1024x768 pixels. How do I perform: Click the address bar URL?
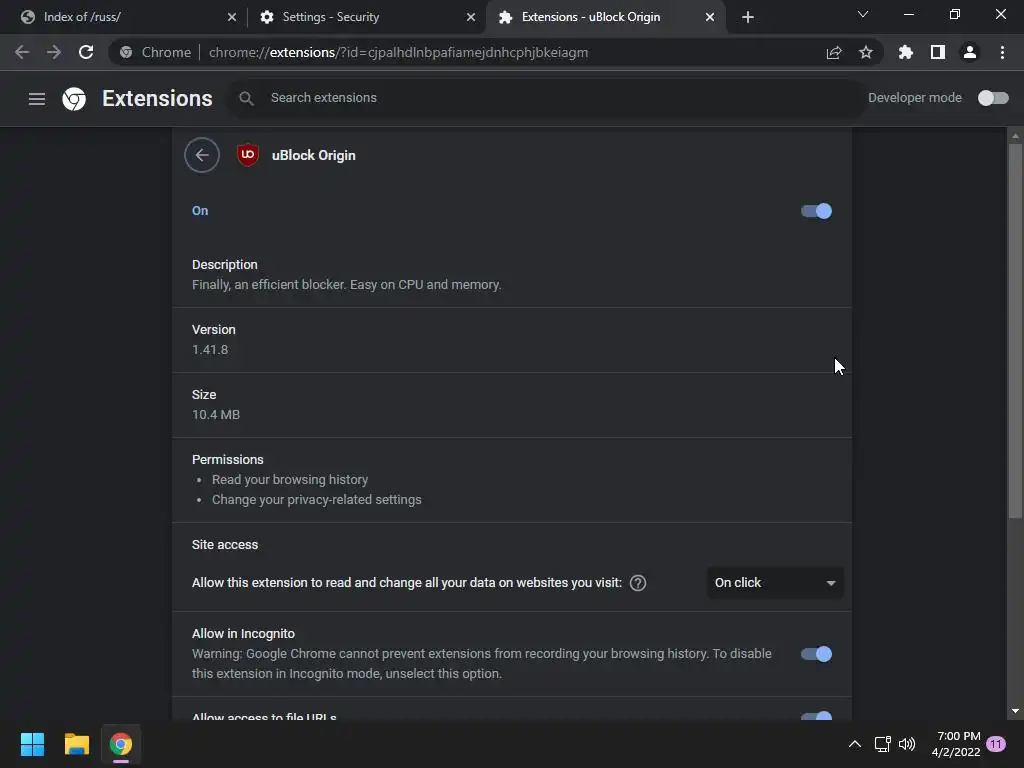click(x=398, y=52)
